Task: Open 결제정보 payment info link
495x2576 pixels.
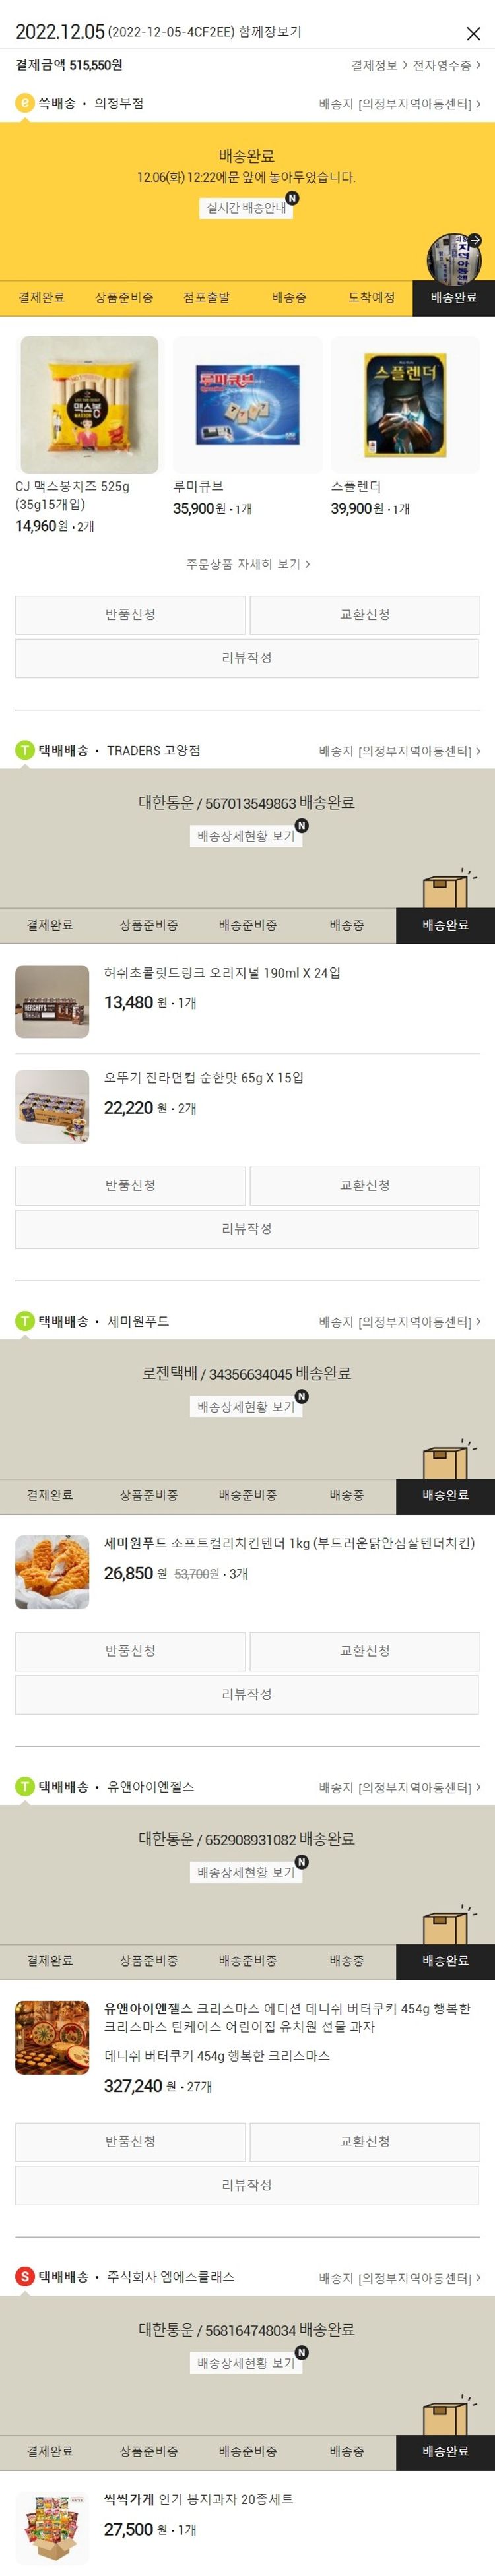Action: click(x=379, y=66)
